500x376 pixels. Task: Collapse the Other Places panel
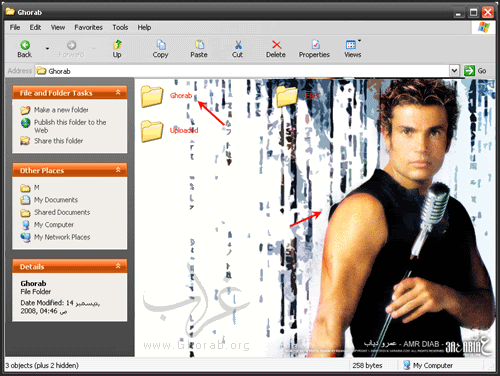coord(118,170)
